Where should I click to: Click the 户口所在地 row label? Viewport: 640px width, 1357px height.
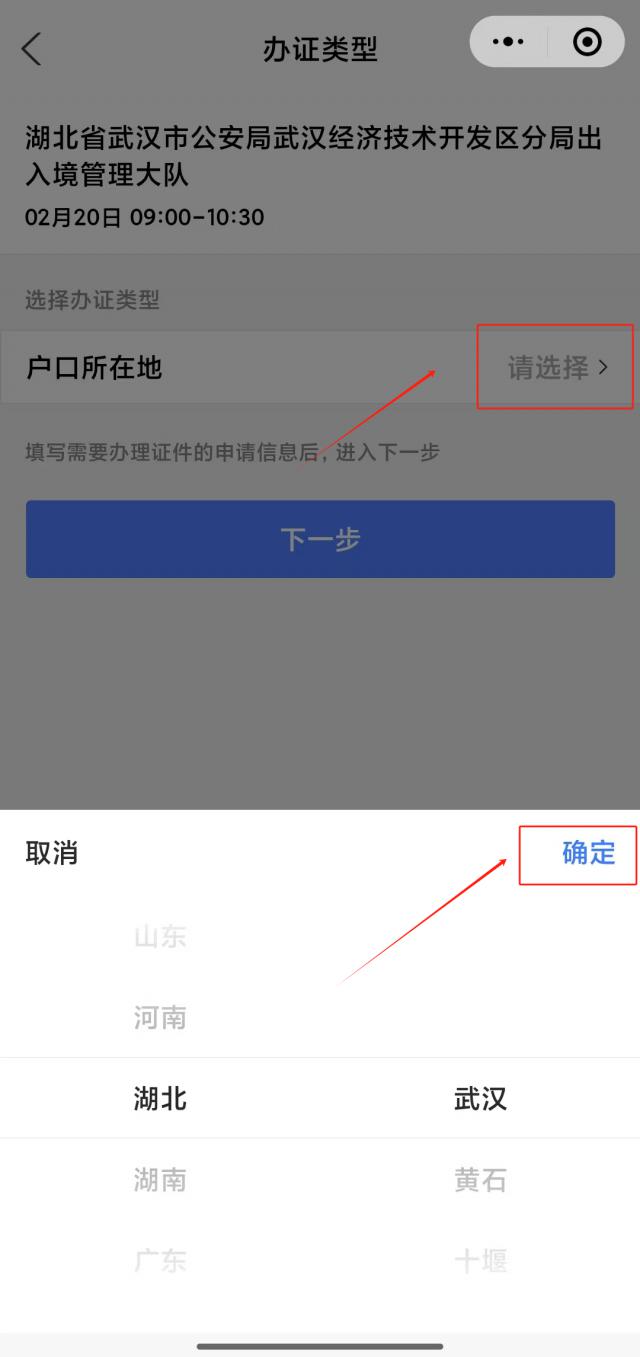click(x=94, y=367)
